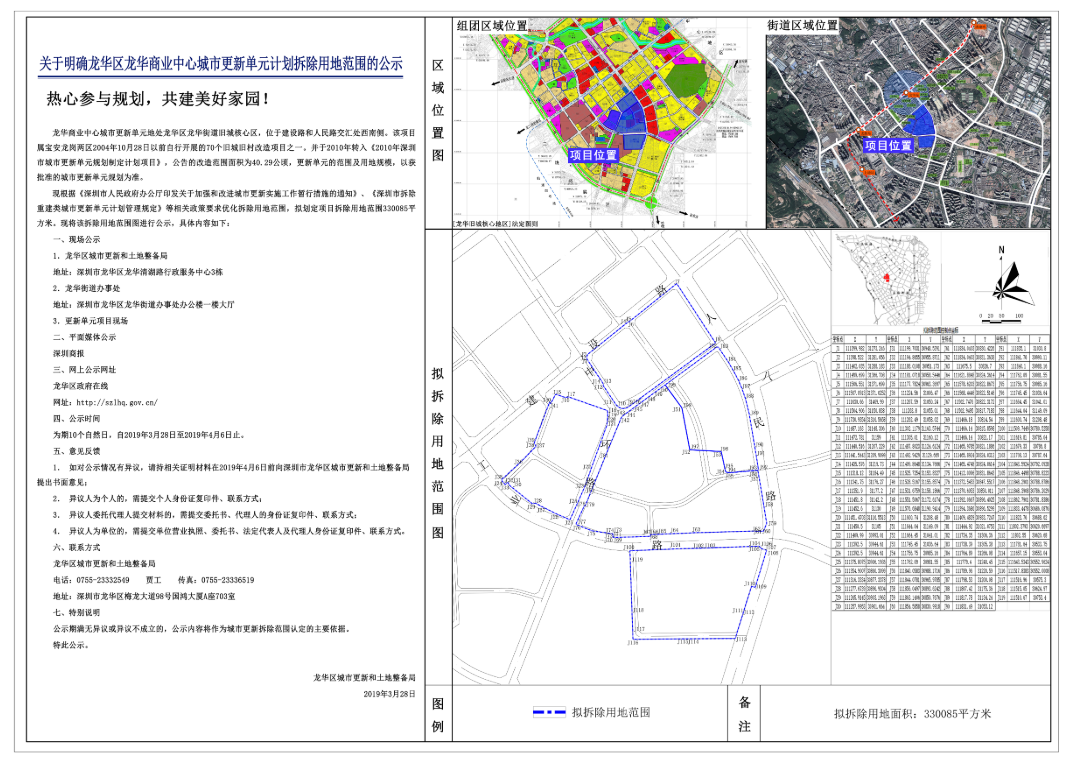Click the blue underlined notice title
This screenshot has height=757, width=1067.
coord(221,65)
